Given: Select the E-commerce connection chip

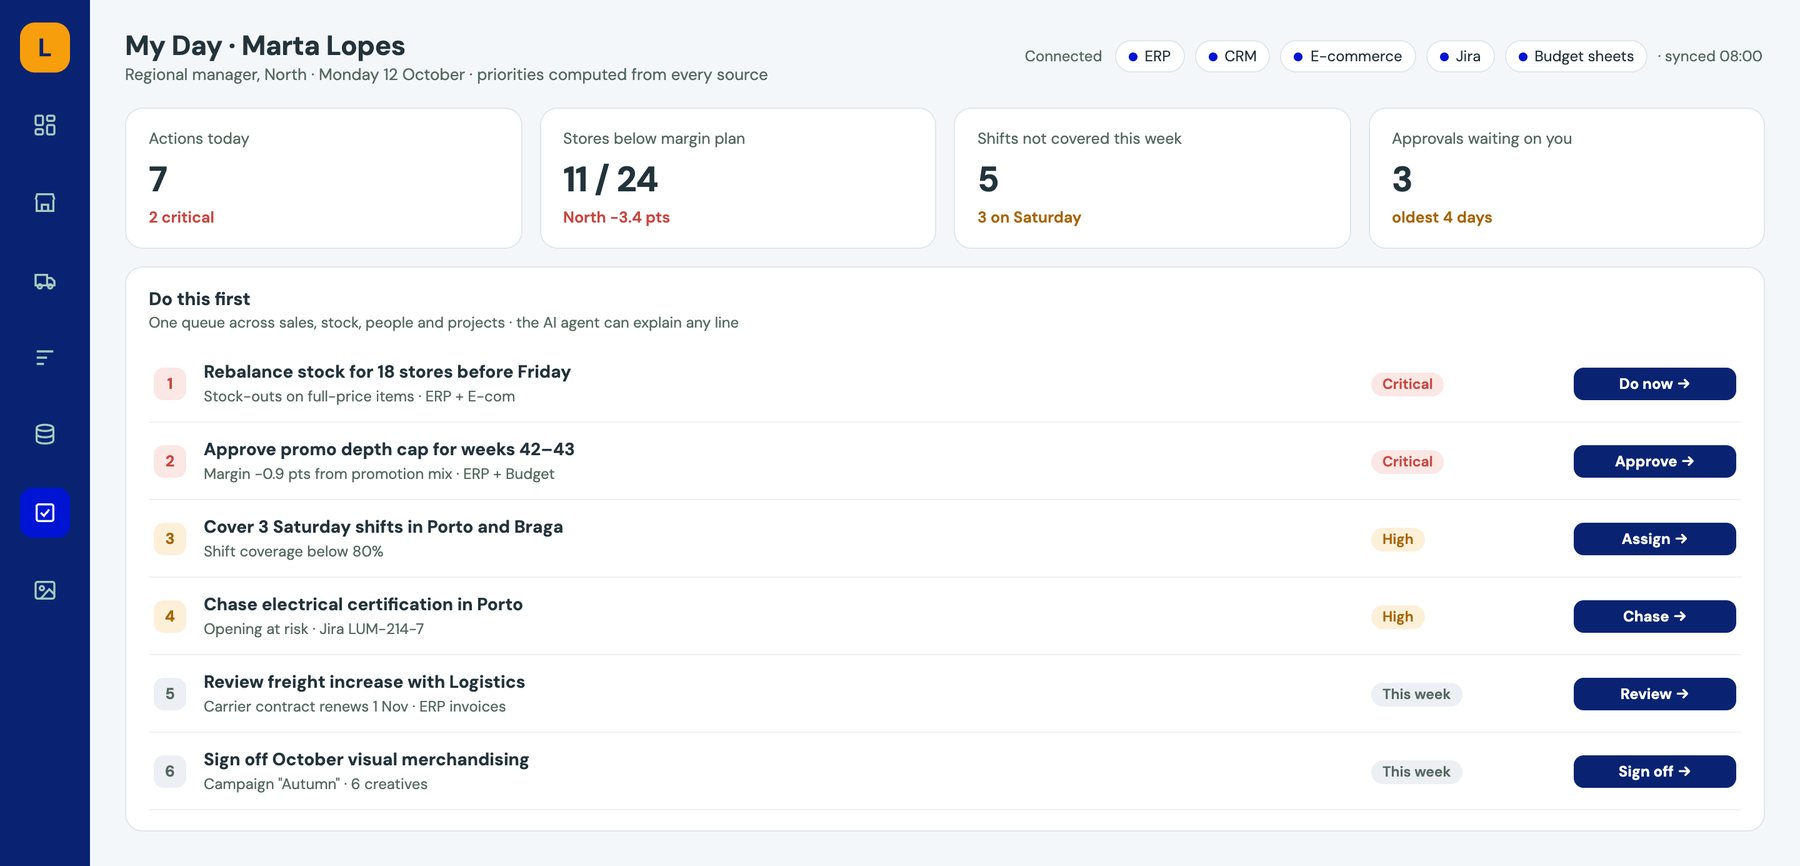Looking at the screenshot, I should (1348, 56).
